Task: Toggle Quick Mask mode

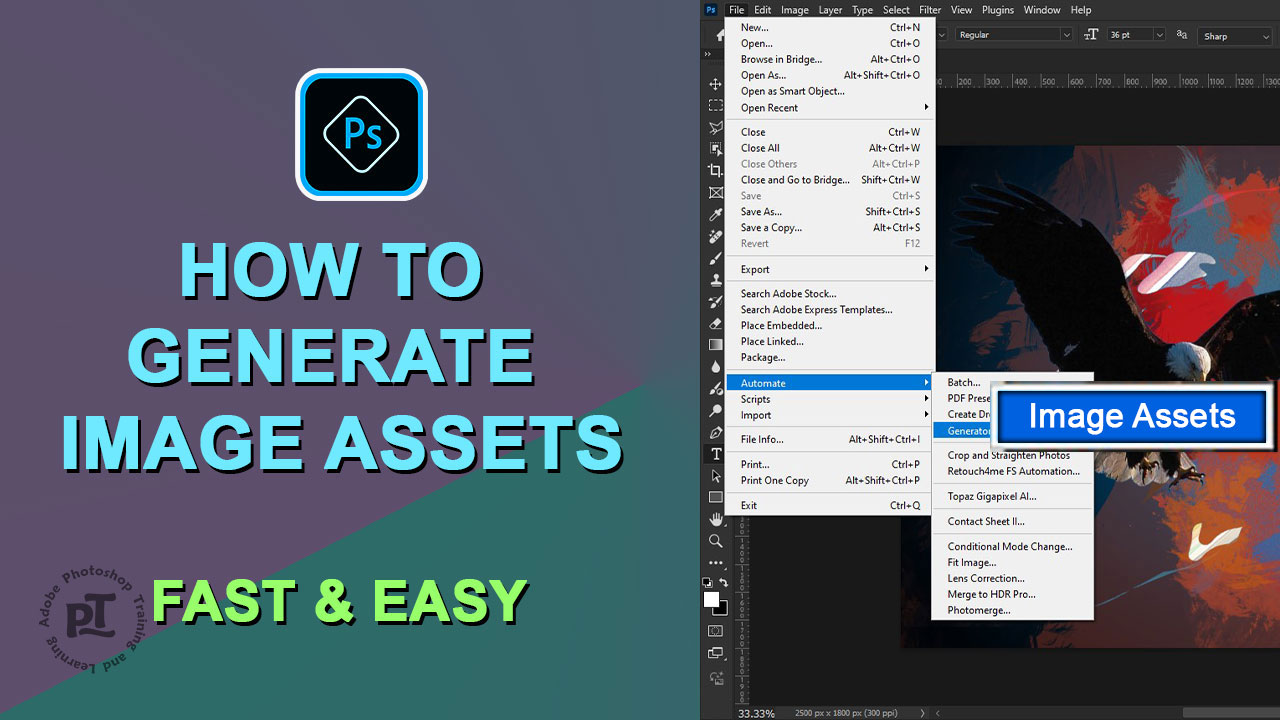Action: pos(715,631)
